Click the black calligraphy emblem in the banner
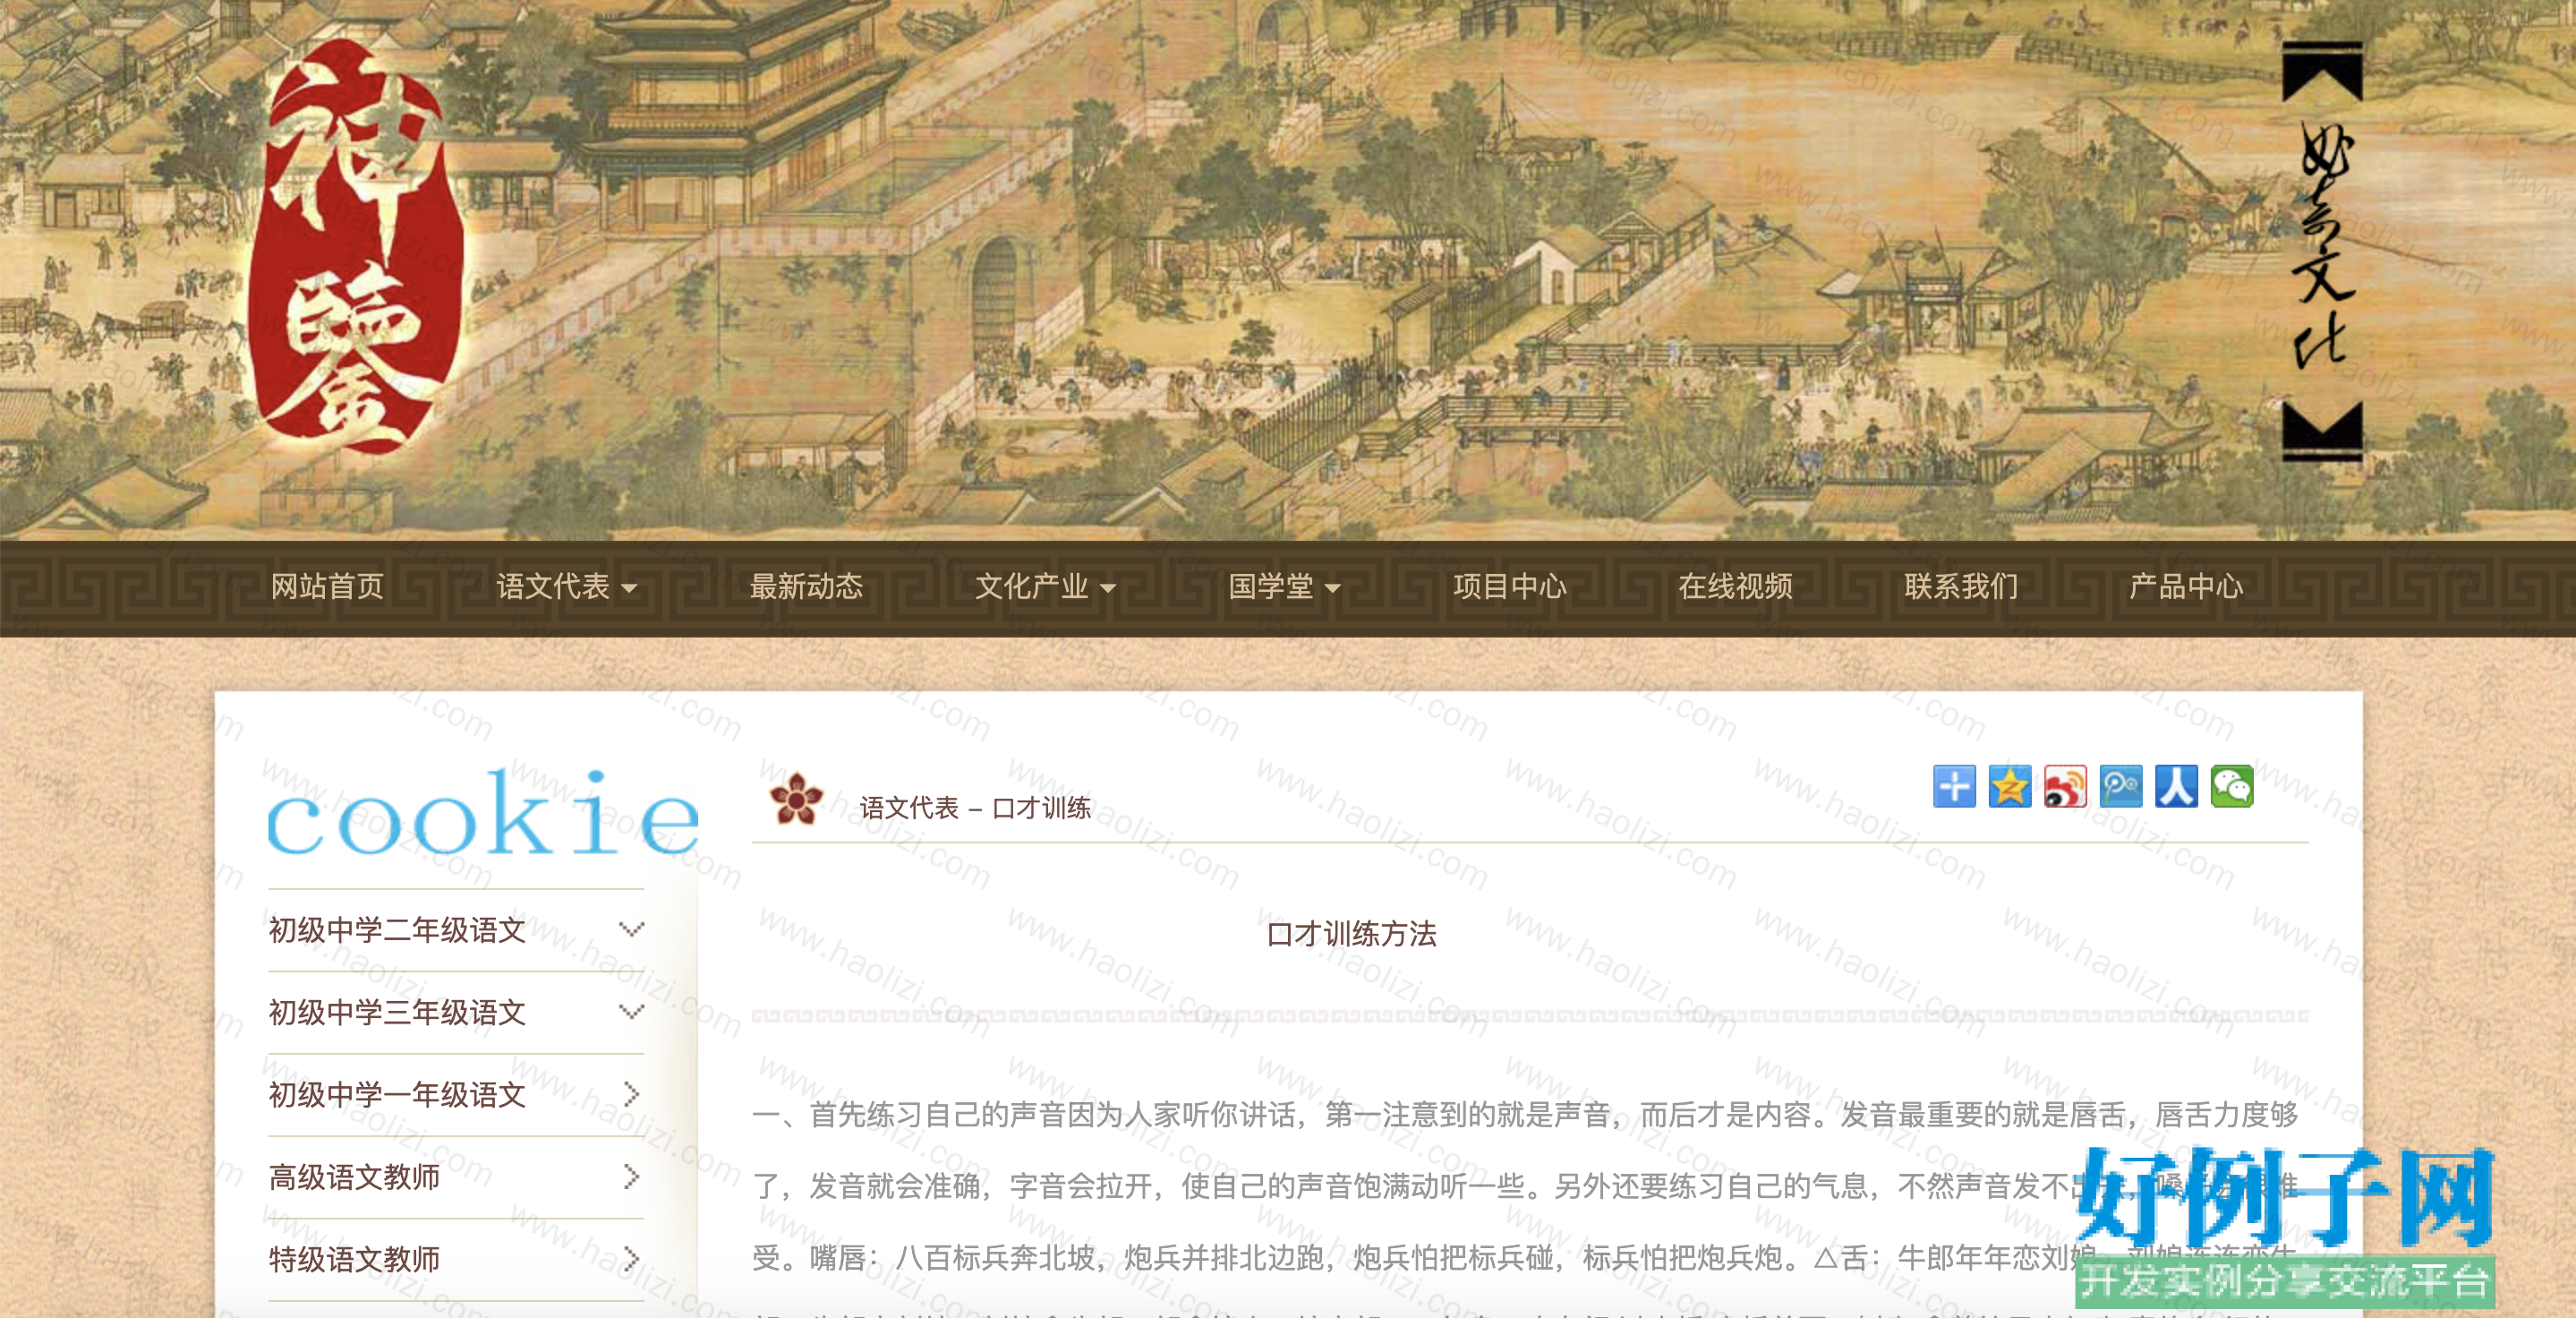The image size is (2576, 1318). [2323, 251]
